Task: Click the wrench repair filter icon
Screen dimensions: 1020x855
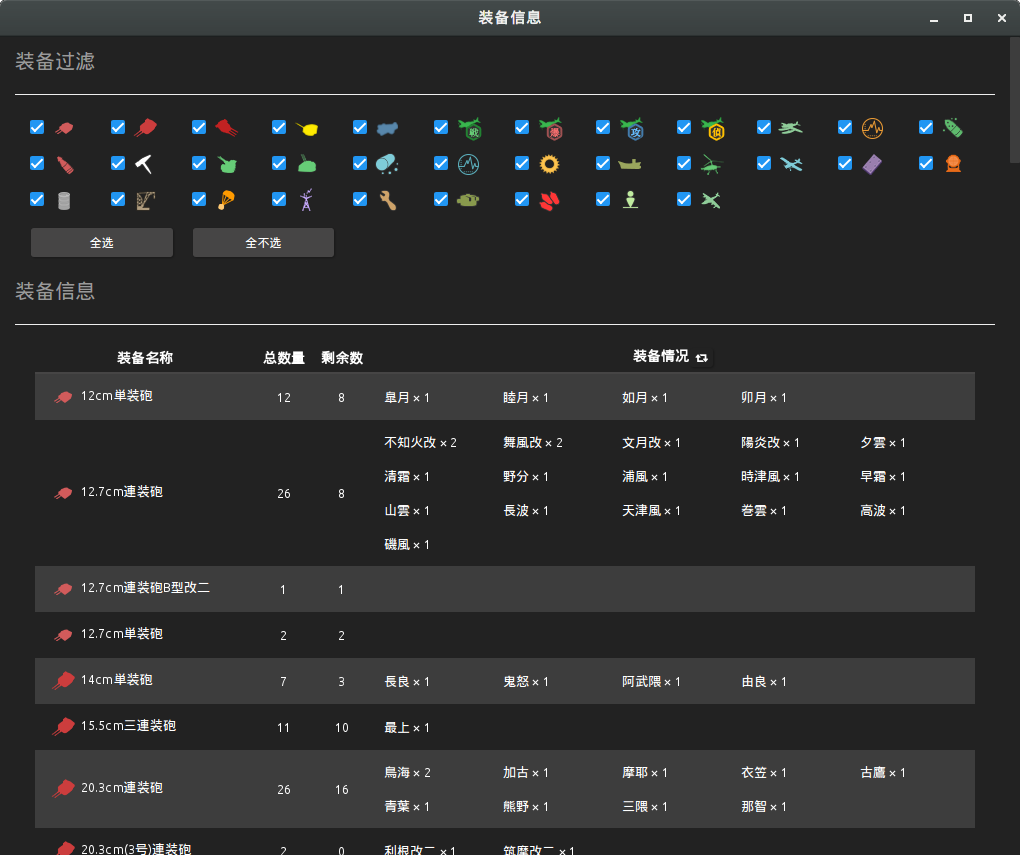Action: click(388, 200)
